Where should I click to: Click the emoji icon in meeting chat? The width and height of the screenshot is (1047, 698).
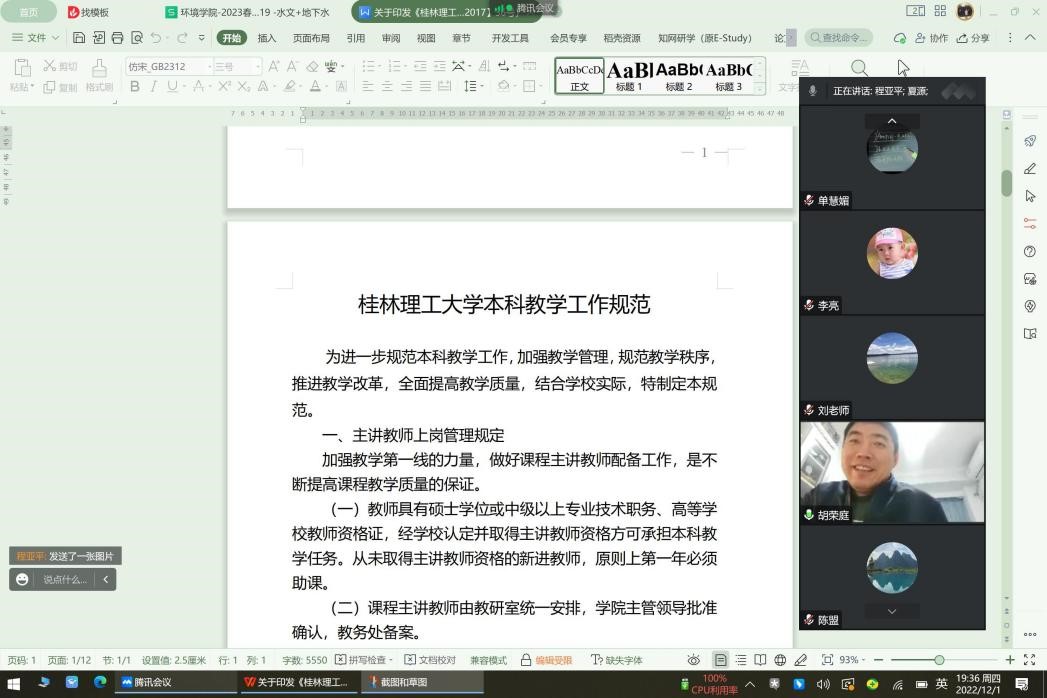[22, 579]
